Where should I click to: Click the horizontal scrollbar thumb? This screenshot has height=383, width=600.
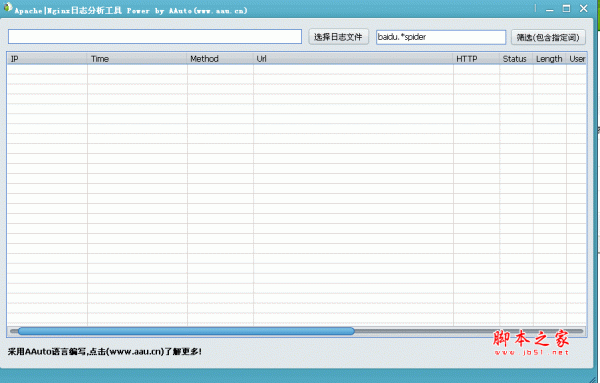coord(186,331)
